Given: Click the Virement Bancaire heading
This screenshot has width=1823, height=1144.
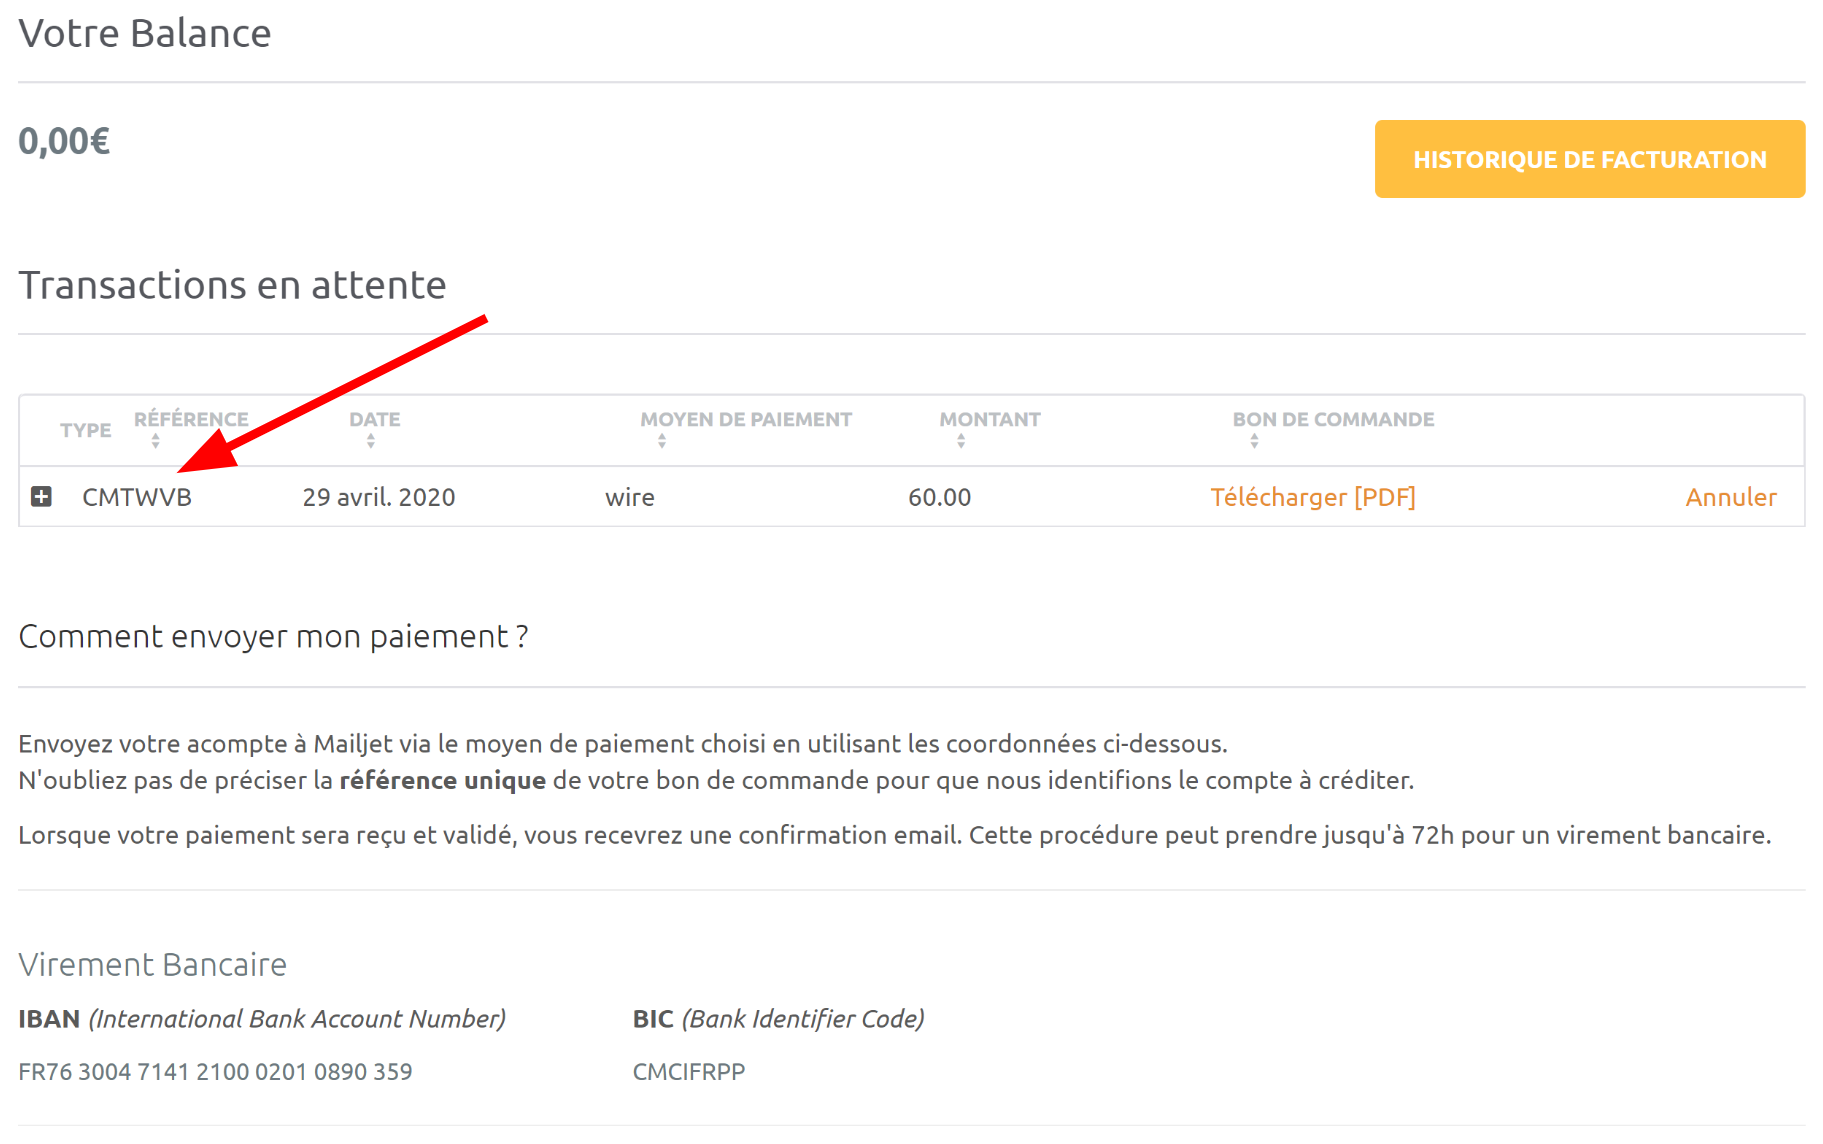Looking at the screenshot, I should [152, 964].
